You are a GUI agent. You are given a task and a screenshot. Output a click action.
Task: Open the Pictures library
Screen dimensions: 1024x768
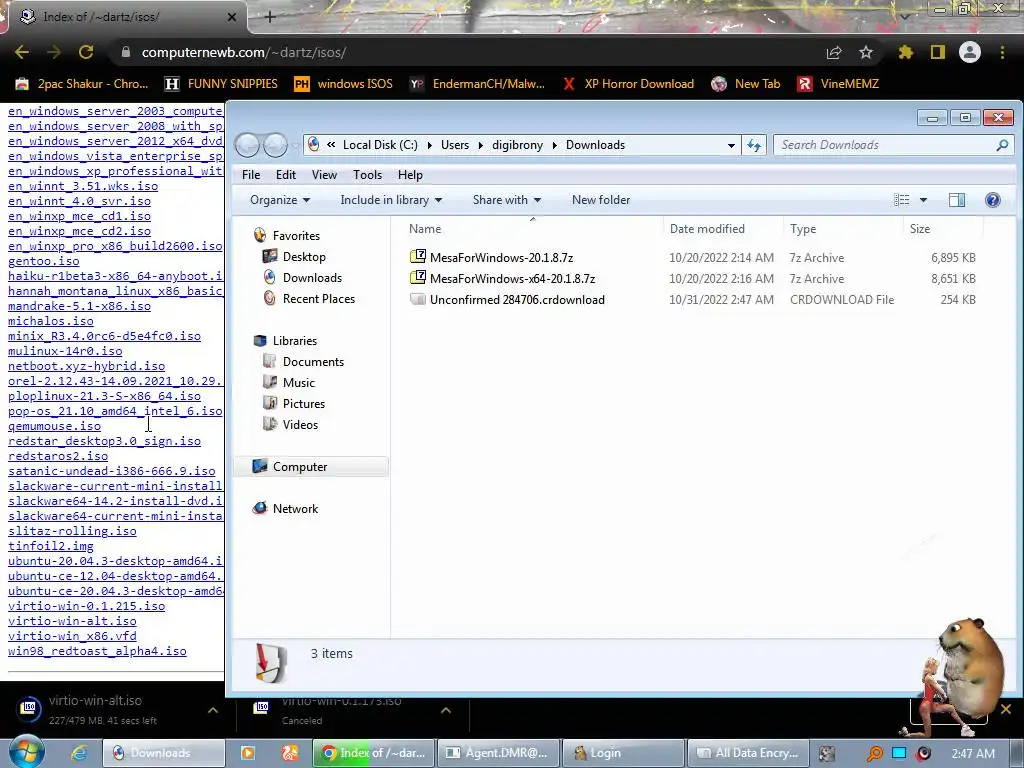(x=304, y=404)
